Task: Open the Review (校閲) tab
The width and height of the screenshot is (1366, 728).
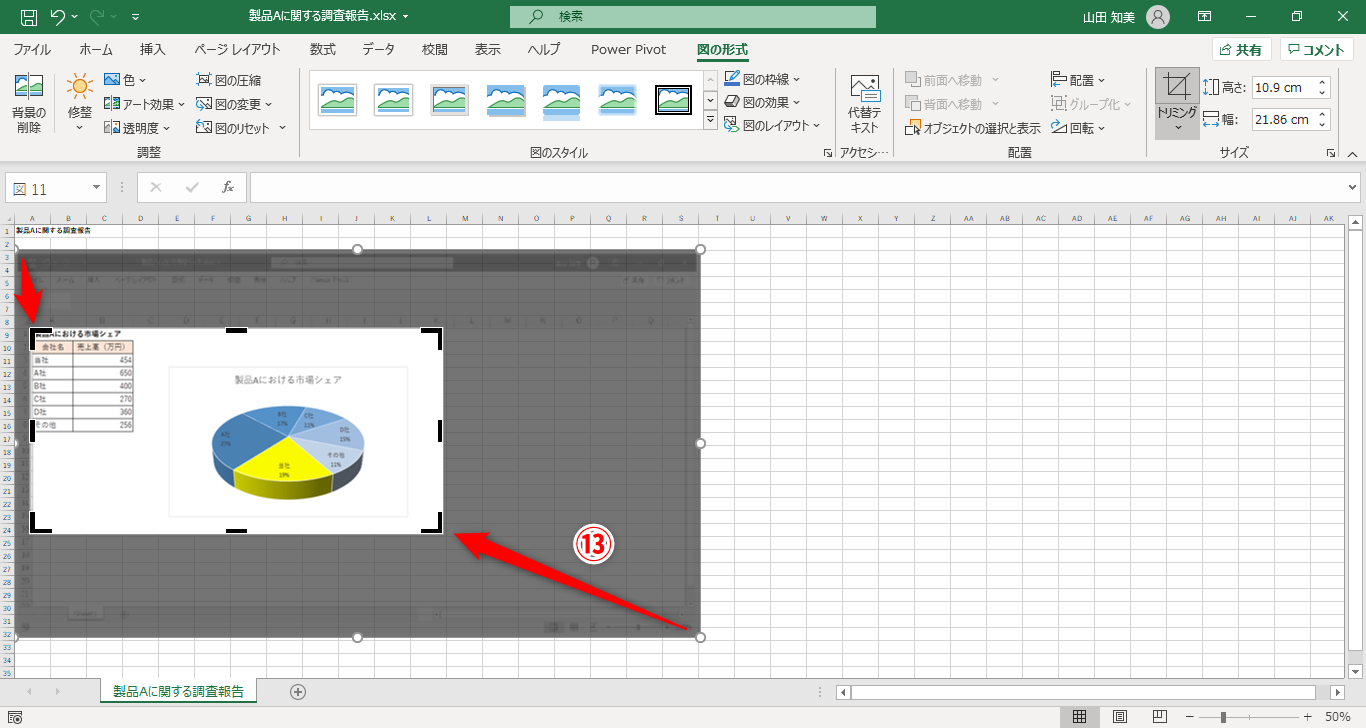Action: [434, 50]
